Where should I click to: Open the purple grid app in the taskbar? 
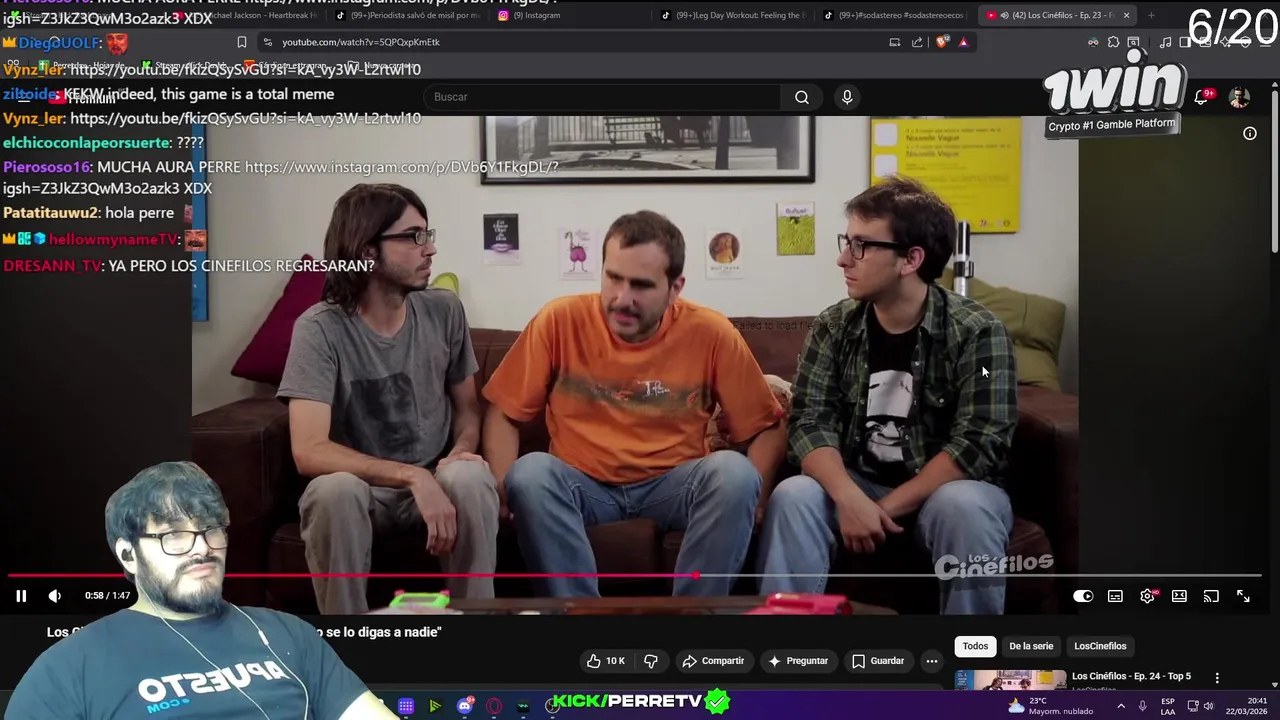point(406,706)
